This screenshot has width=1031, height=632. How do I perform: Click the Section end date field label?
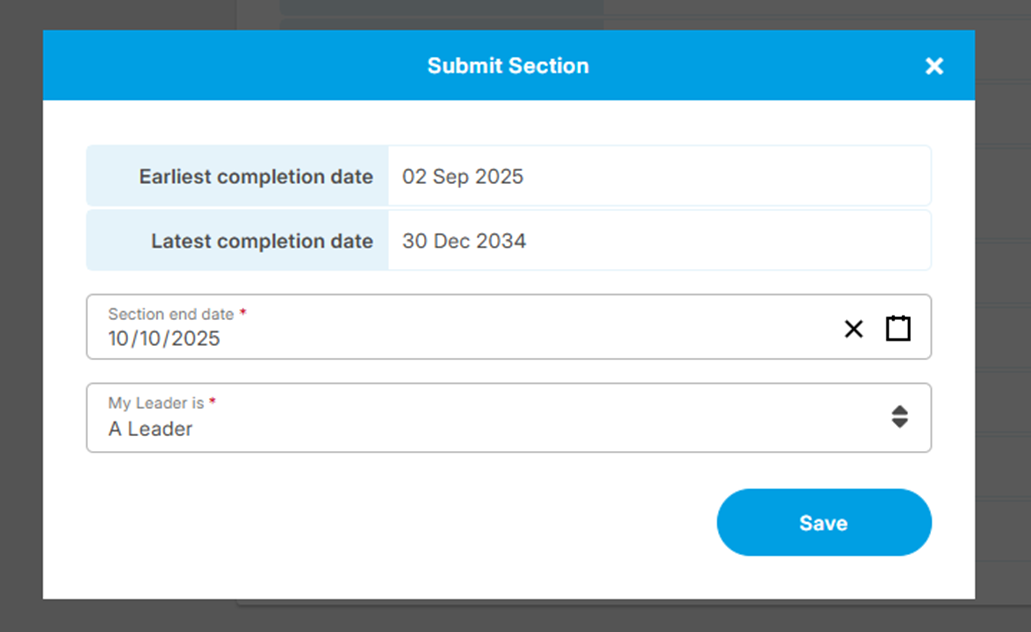(170, 314)
